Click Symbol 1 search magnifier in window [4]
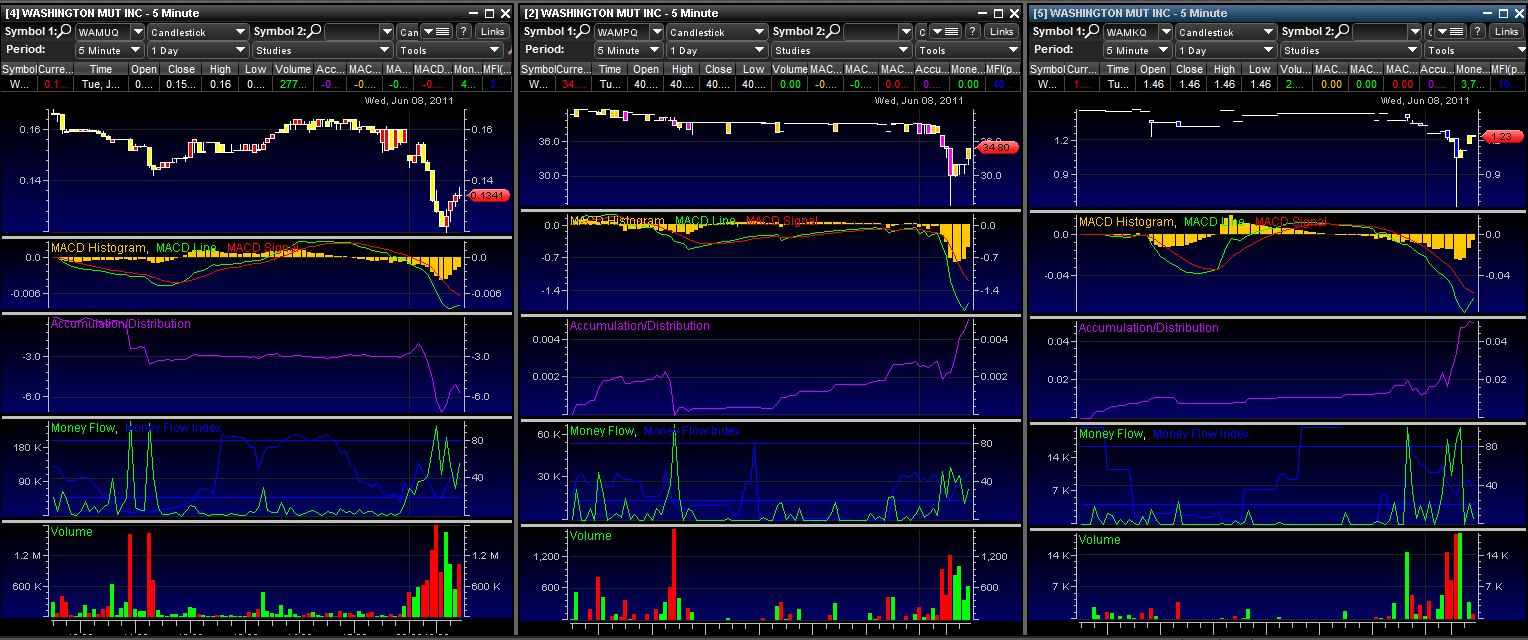Screen dimensions: 1528x640 pyautogui.click(x=64, y=31)
